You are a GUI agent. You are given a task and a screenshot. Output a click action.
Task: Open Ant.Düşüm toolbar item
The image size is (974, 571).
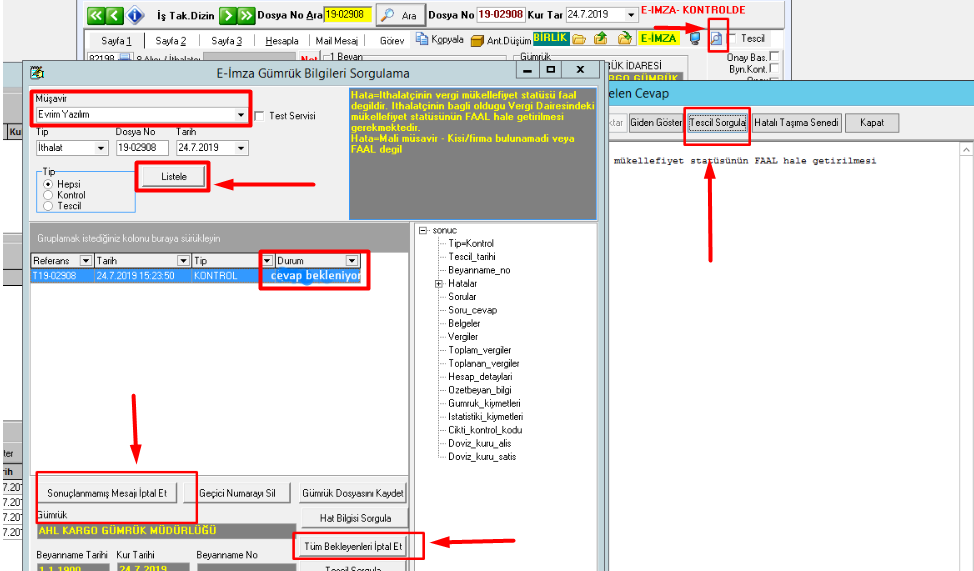pyautogui.click(x=500, y=40)
